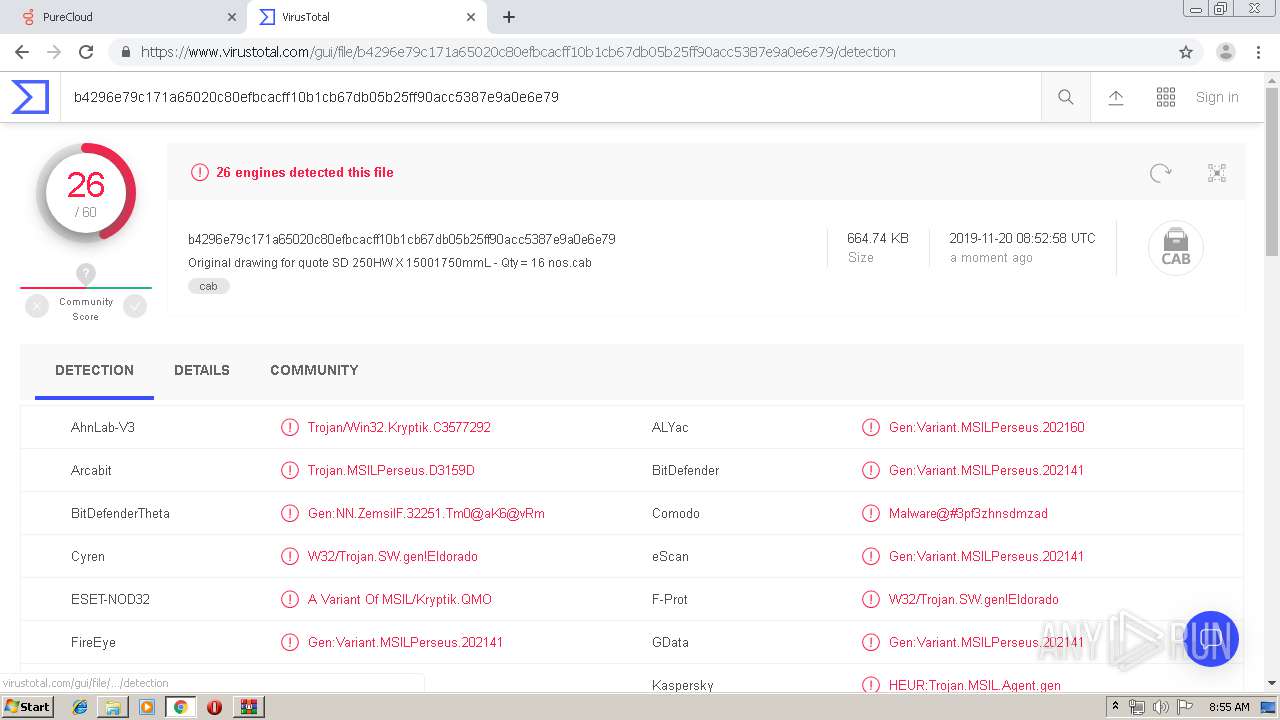Click Comodo result Malware@#3pf3zhnsdmzad

[968, 513]
